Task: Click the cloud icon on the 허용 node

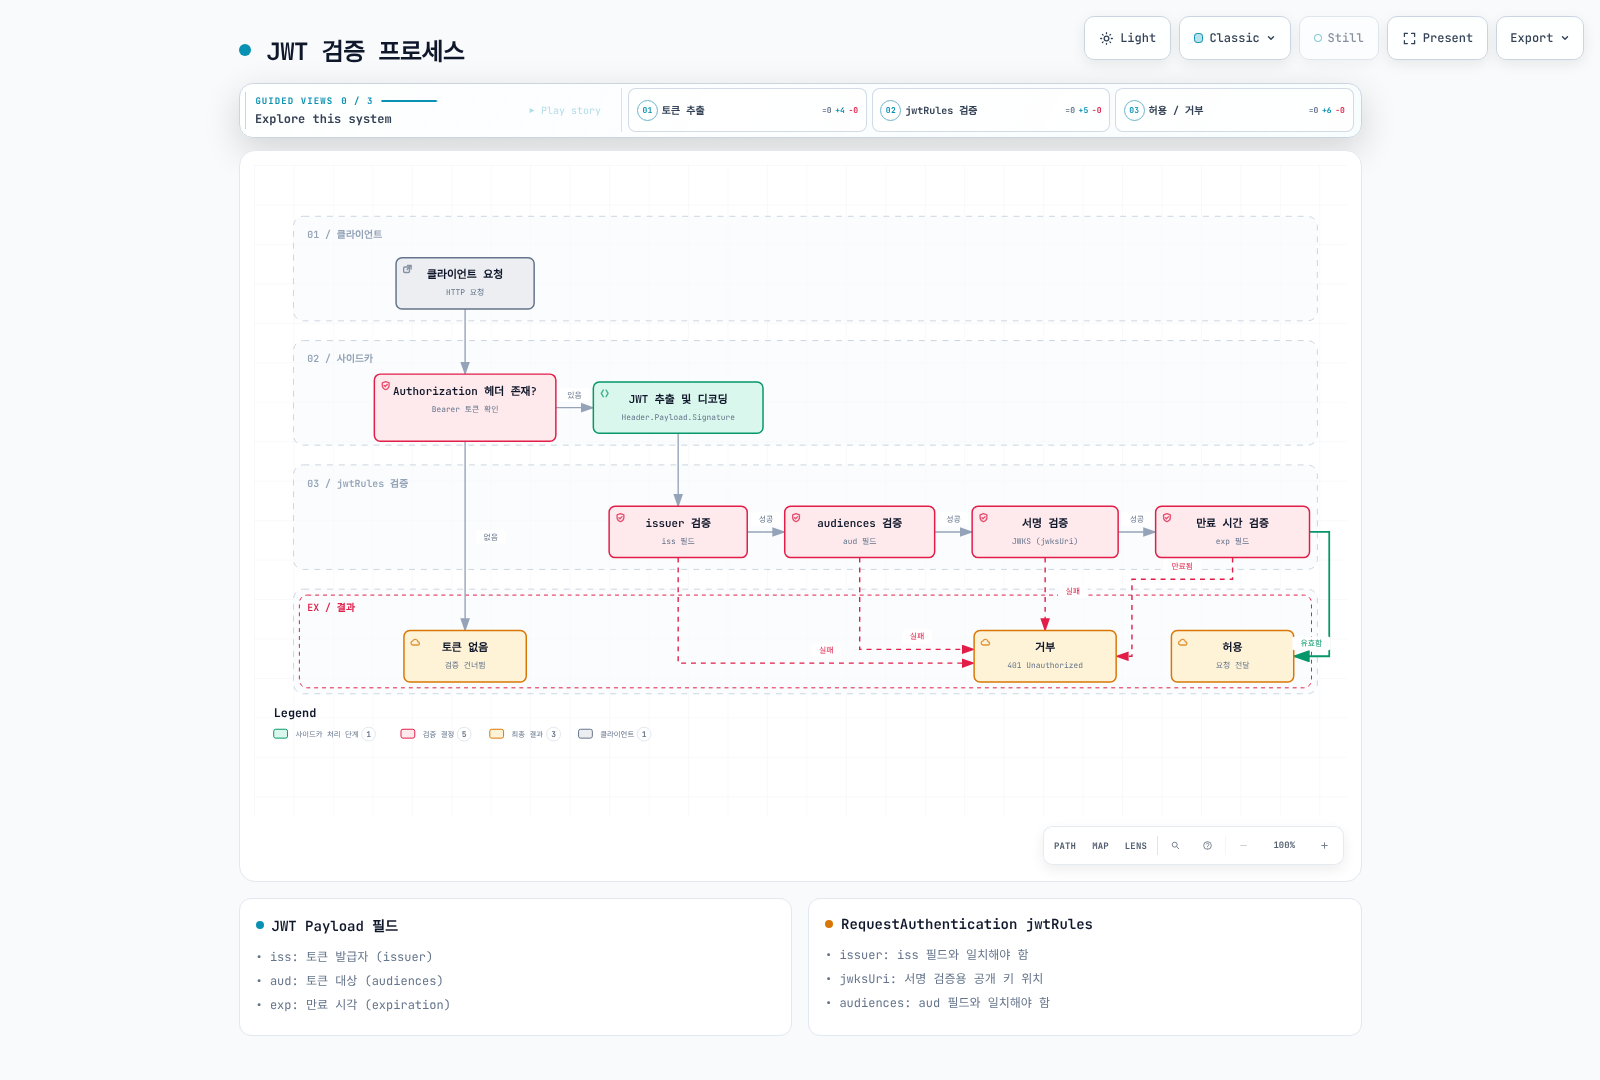Action: tap(1182, 643)
